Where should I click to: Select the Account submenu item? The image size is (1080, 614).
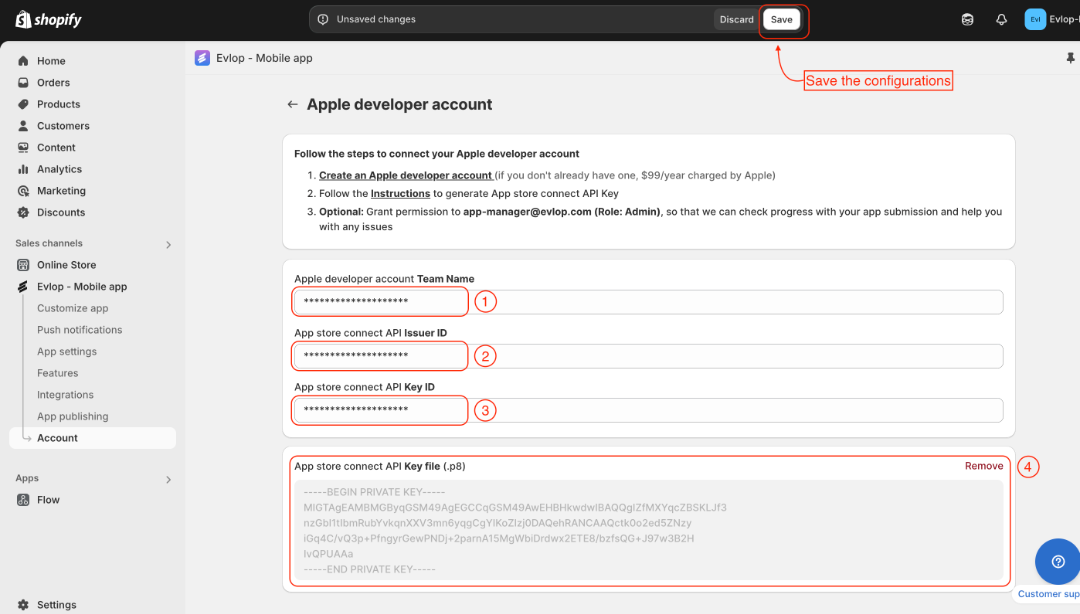92,438
